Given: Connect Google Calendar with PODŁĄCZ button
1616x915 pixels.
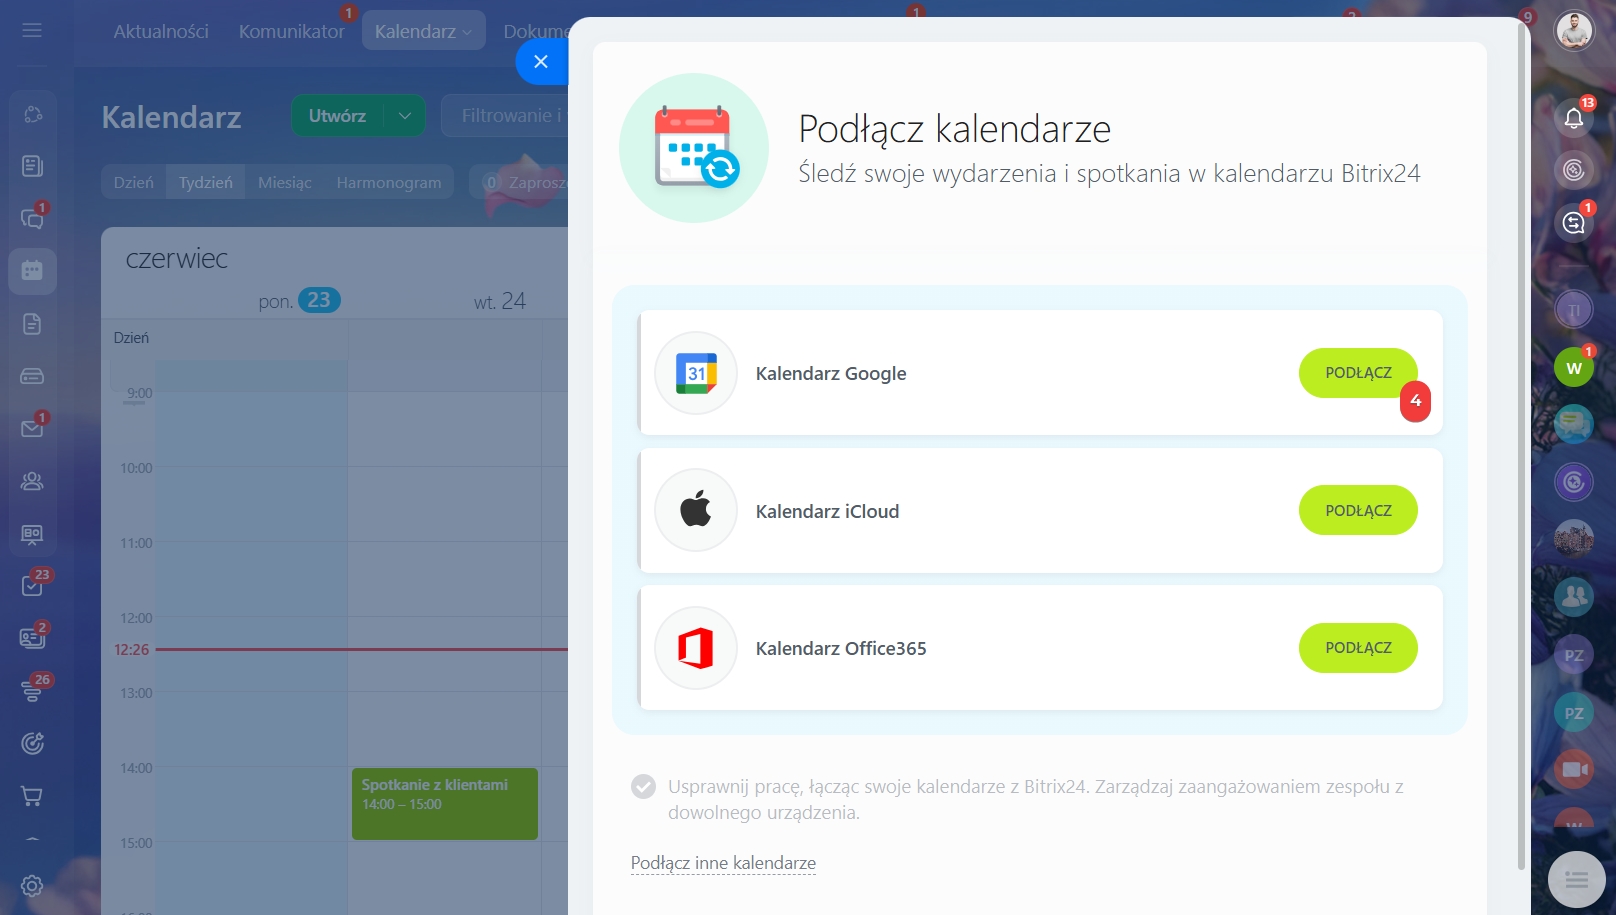Looking at the screenshot, I should [x=1358, y=373].
